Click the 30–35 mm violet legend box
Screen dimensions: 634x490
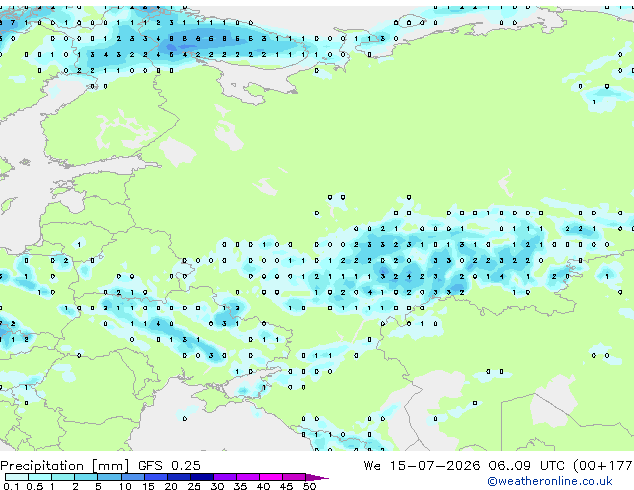click(225, 477)
